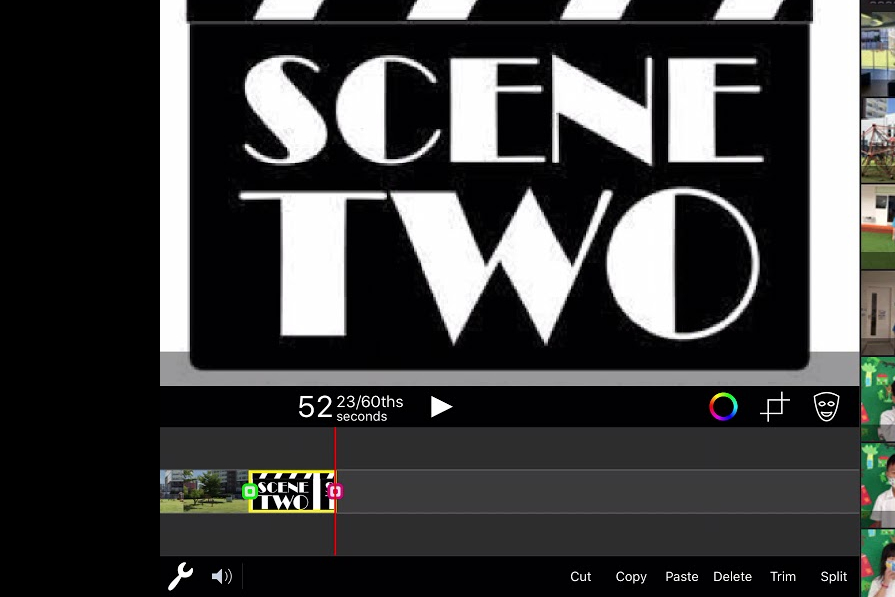Paste the copied clip
The width and height of the screenshot is (895, 597).
pos(681,576)
